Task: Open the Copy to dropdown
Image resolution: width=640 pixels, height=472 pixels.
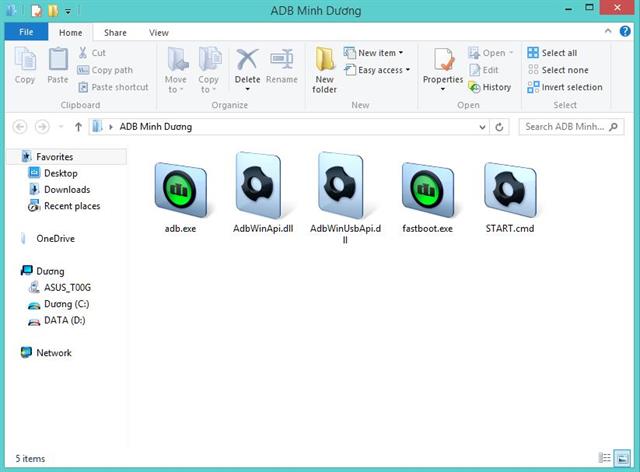Action: coord(209,70)
